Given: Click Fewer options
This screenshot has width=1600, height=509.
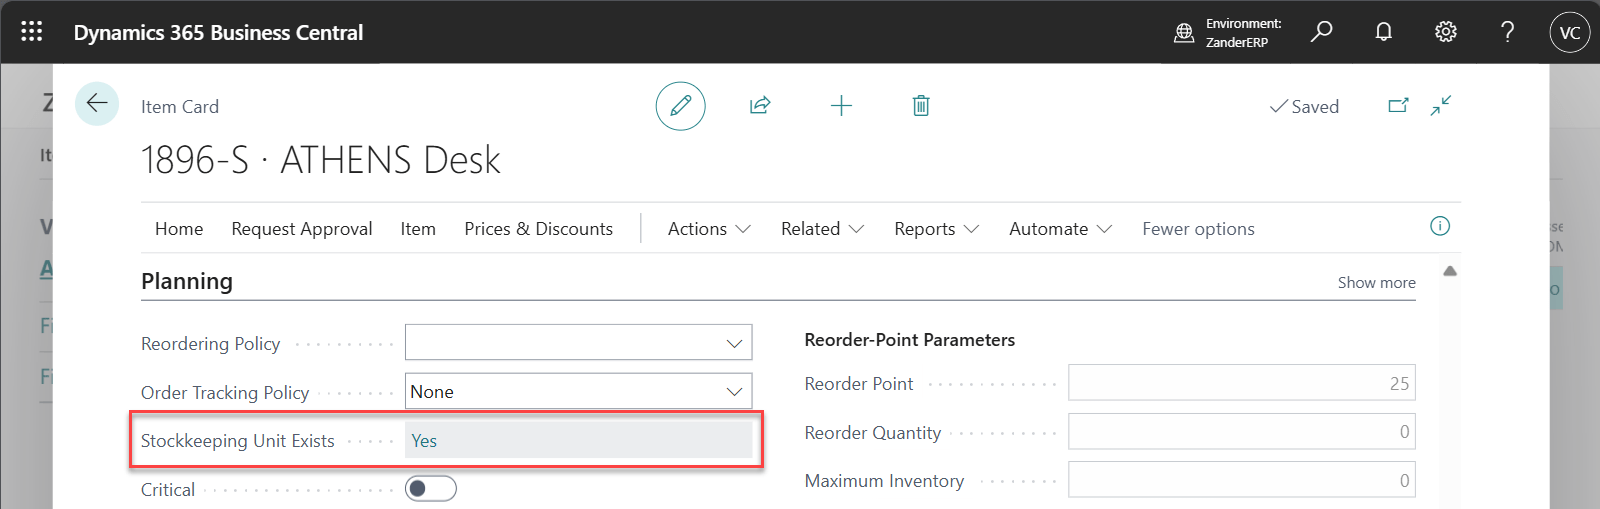Looking at the screenshot, I should pos(1198,229).
